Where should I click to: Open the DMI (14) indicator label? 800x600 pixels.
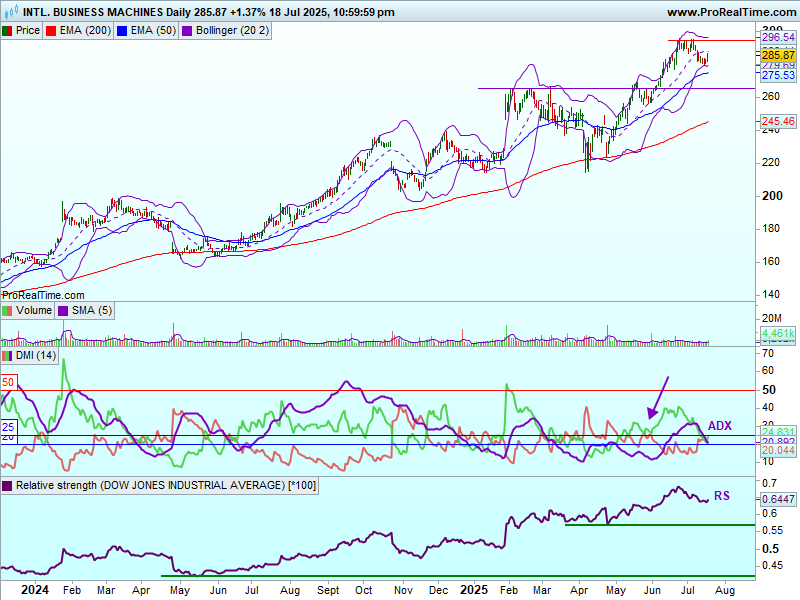point(30,355)
